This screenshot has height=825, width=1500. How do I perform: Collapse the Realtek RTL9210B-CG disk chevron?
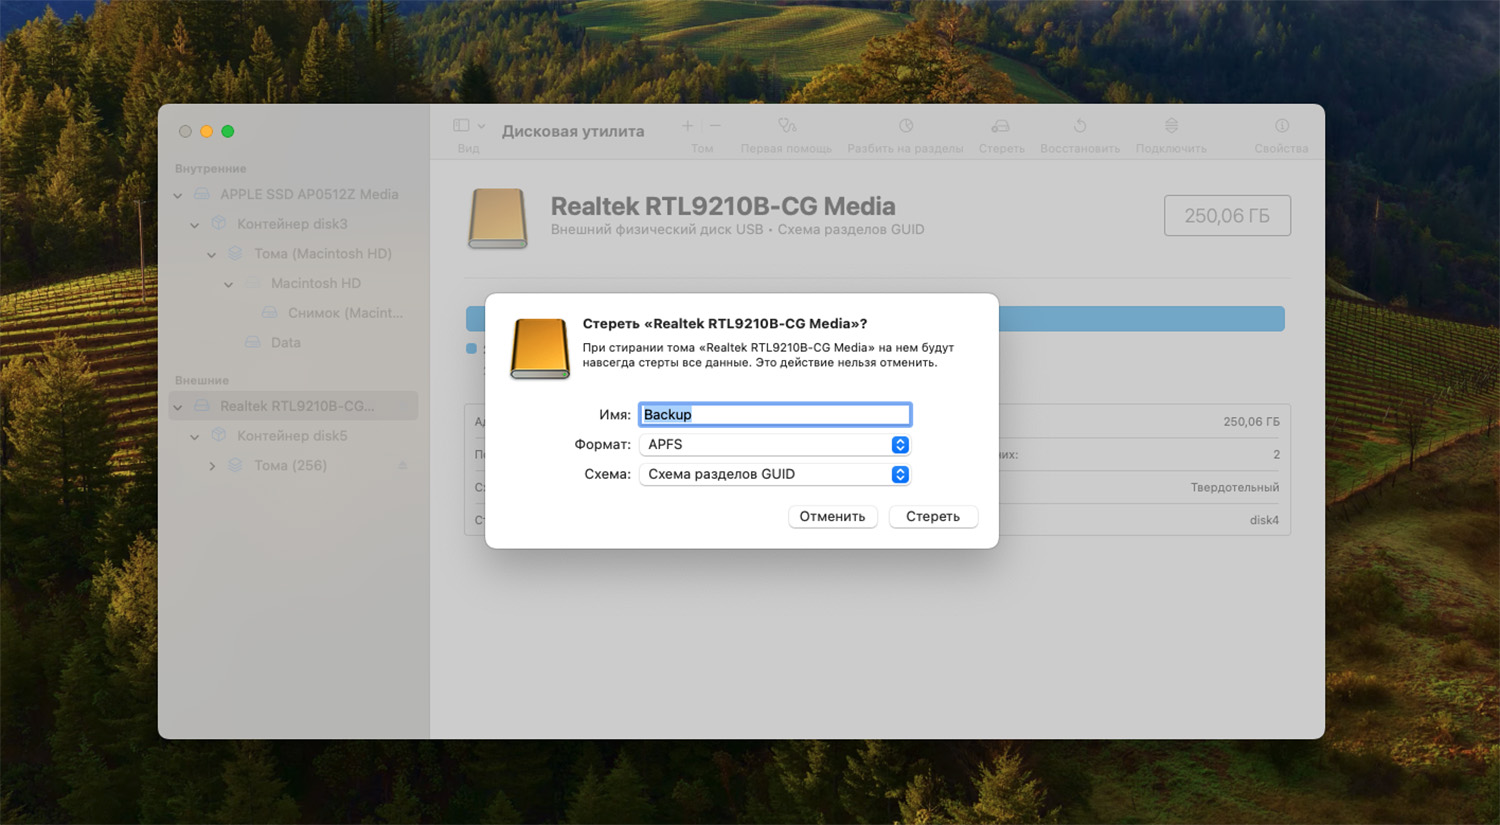coord(178,407)
